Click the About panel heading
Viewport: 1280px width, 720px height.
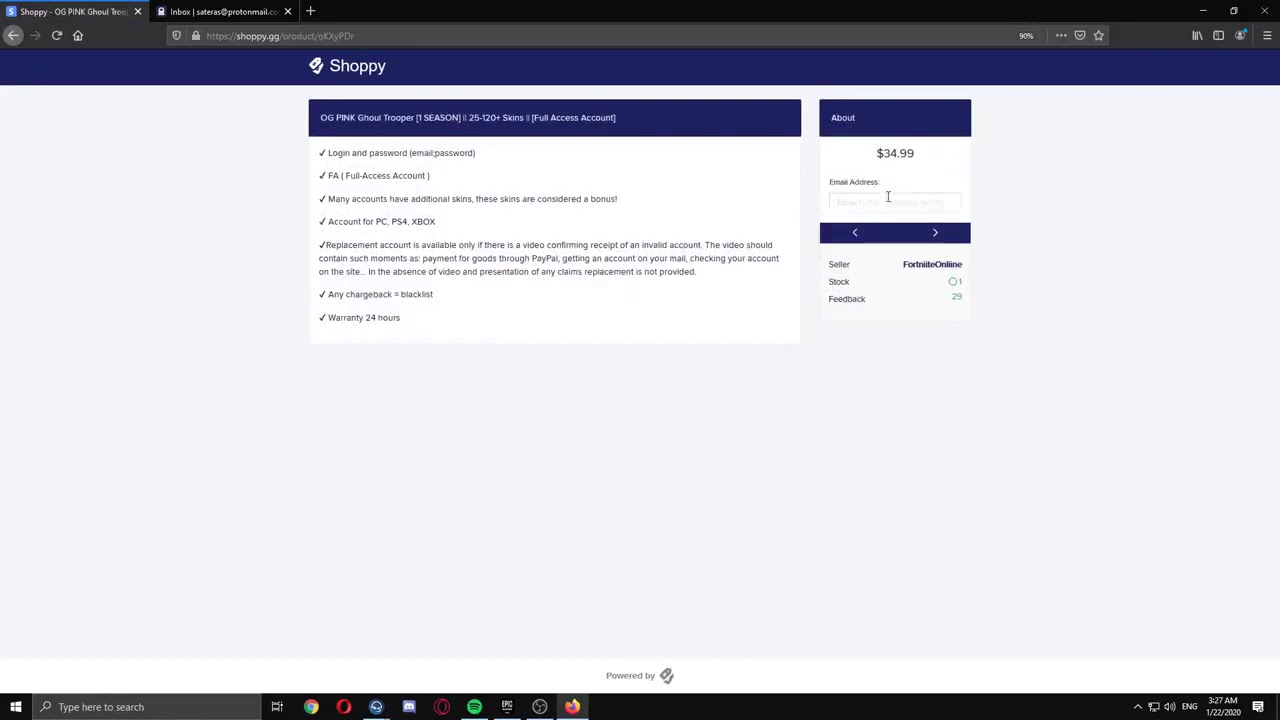[x=843, y=118]
